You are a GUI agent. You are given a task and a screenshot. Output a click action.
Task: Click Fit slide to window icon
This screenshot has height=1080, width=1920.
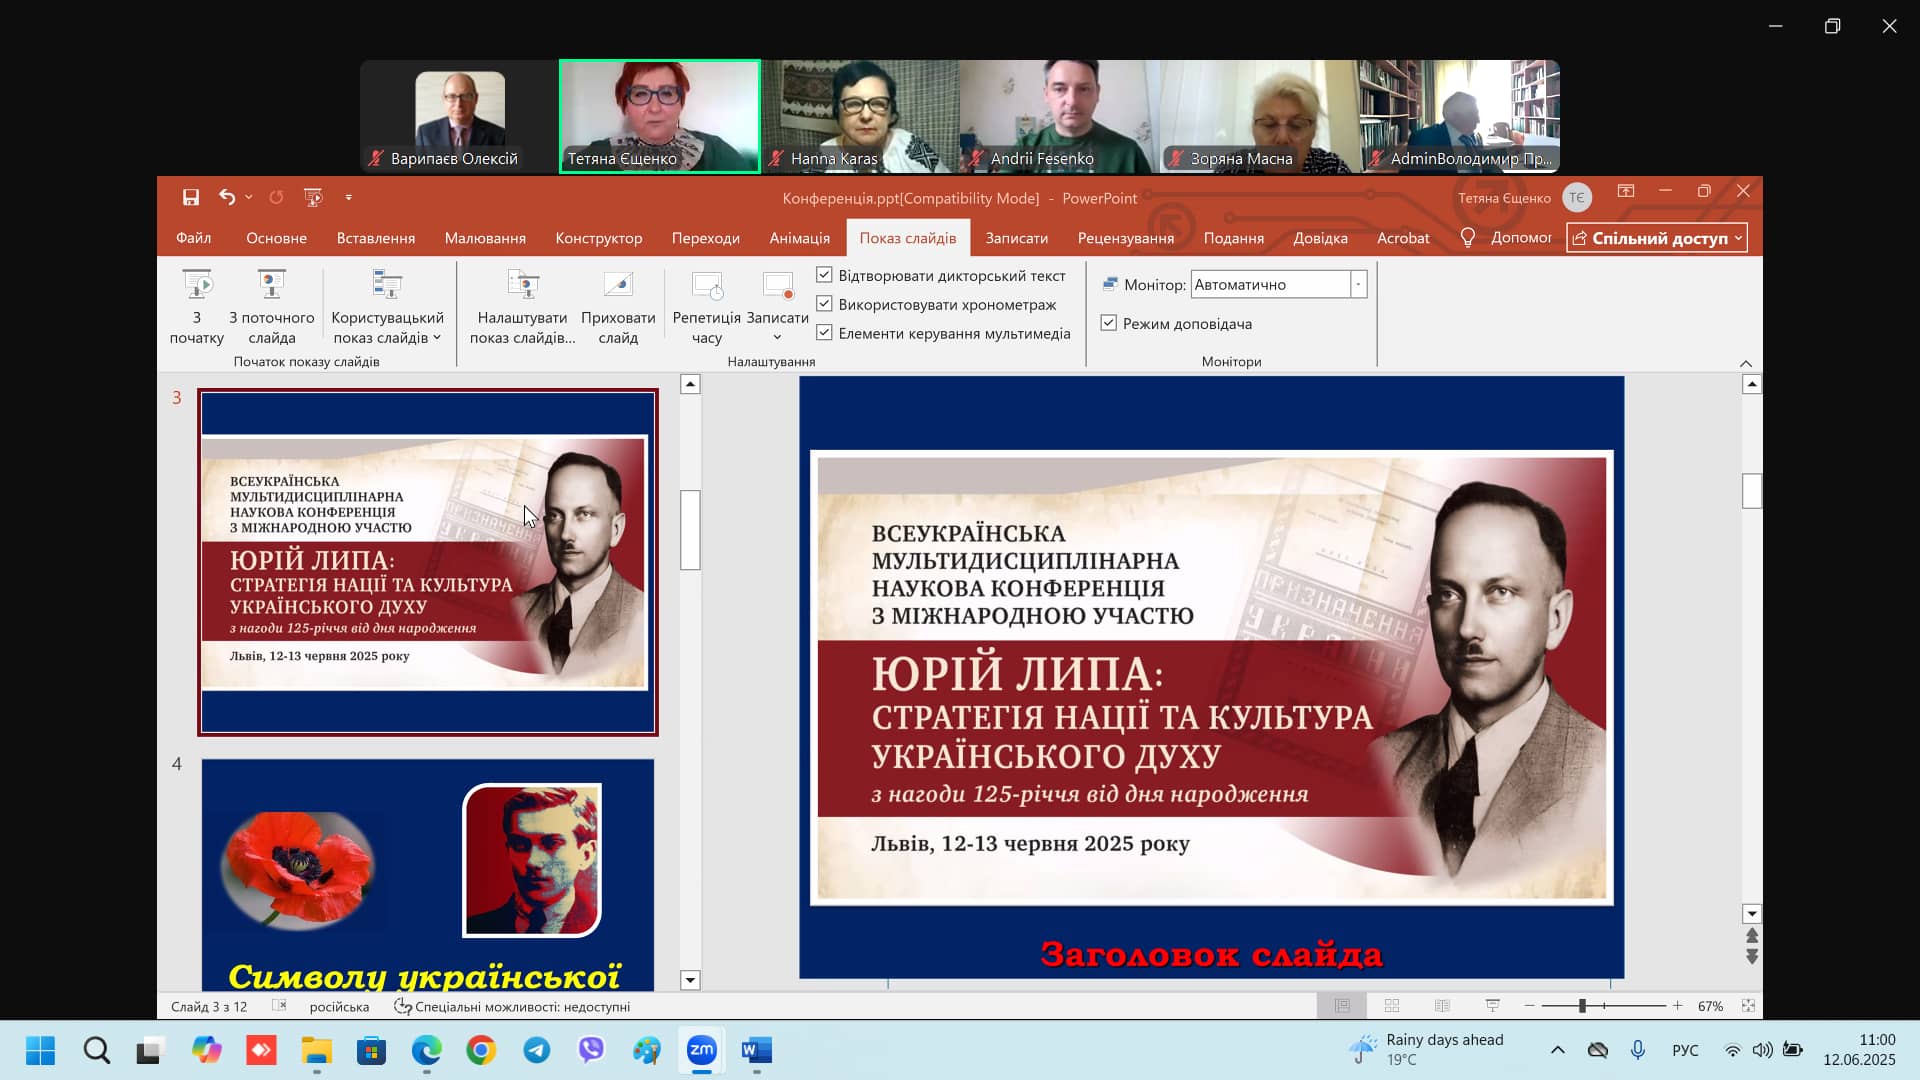coord(1748,1005)
